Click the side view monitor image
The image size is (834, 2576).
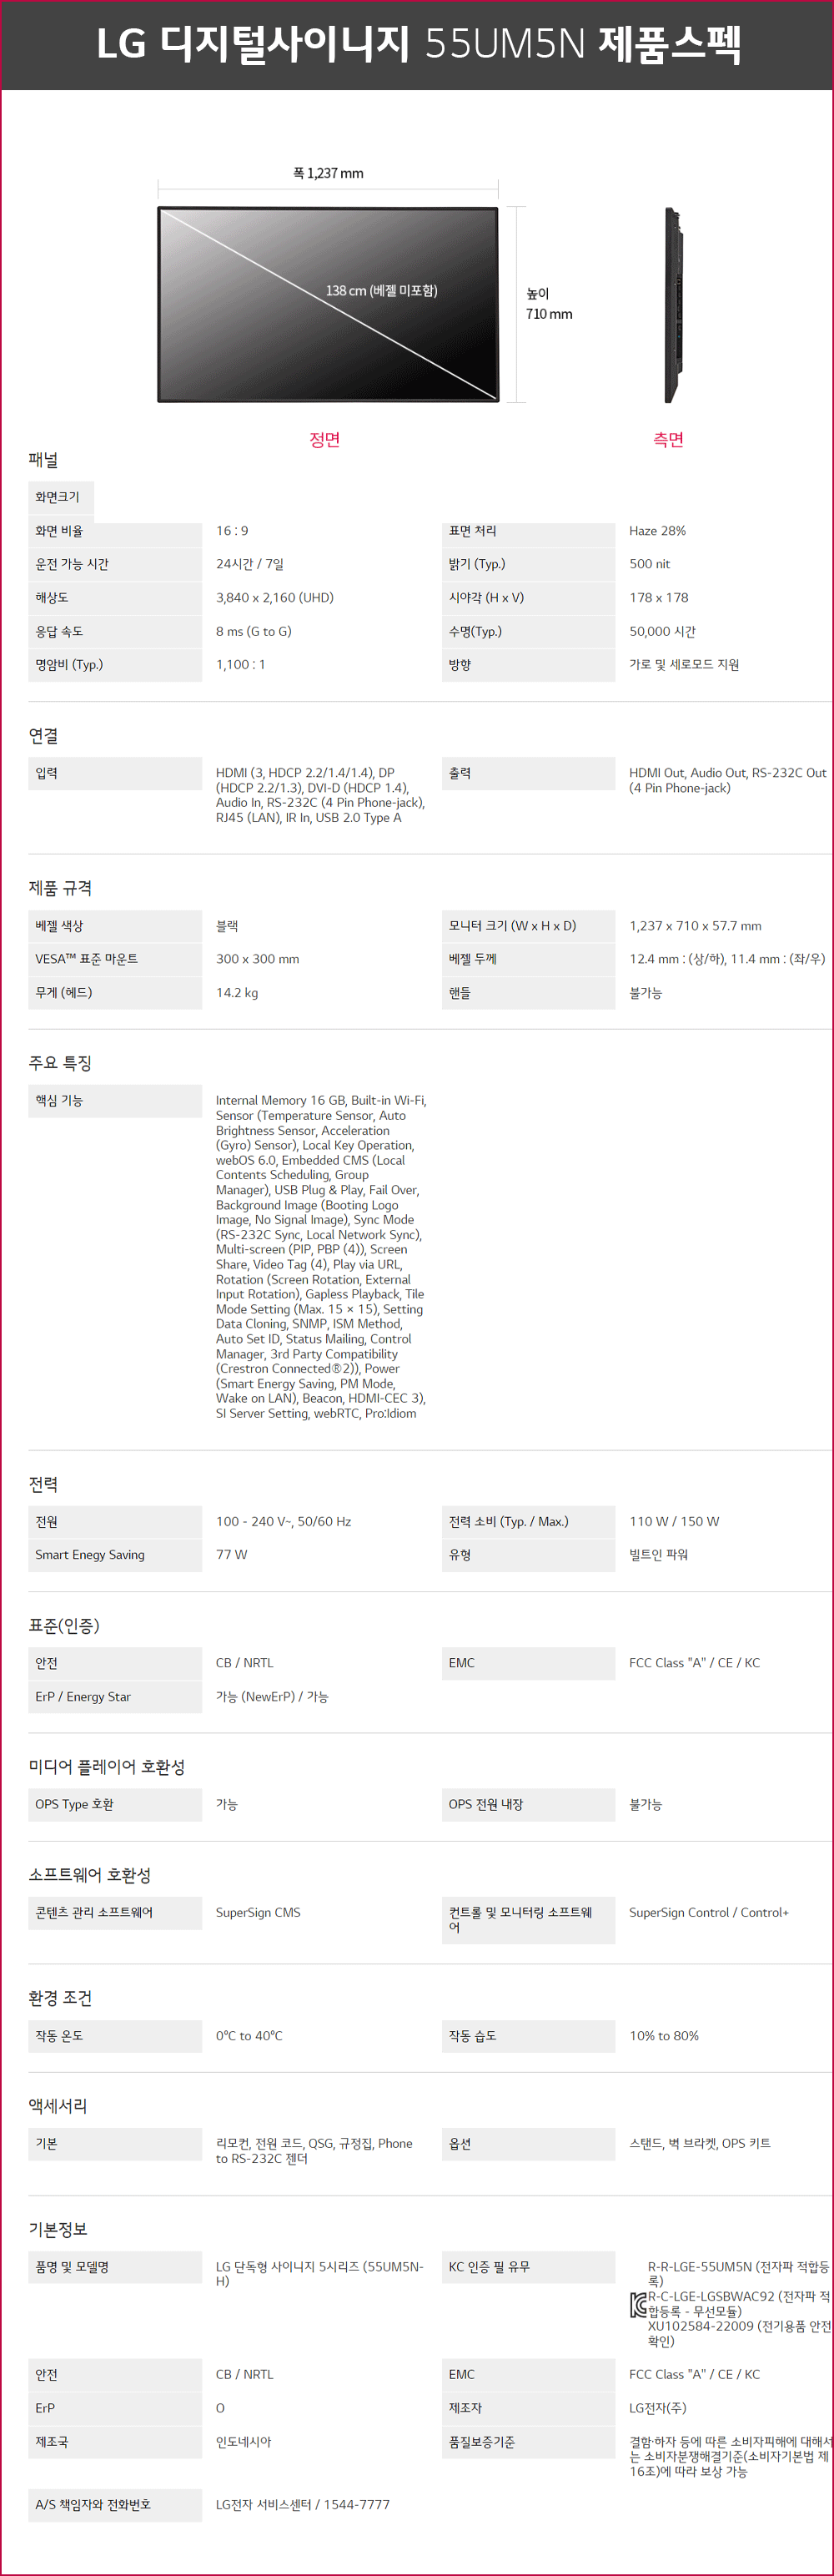coord(674,305)
